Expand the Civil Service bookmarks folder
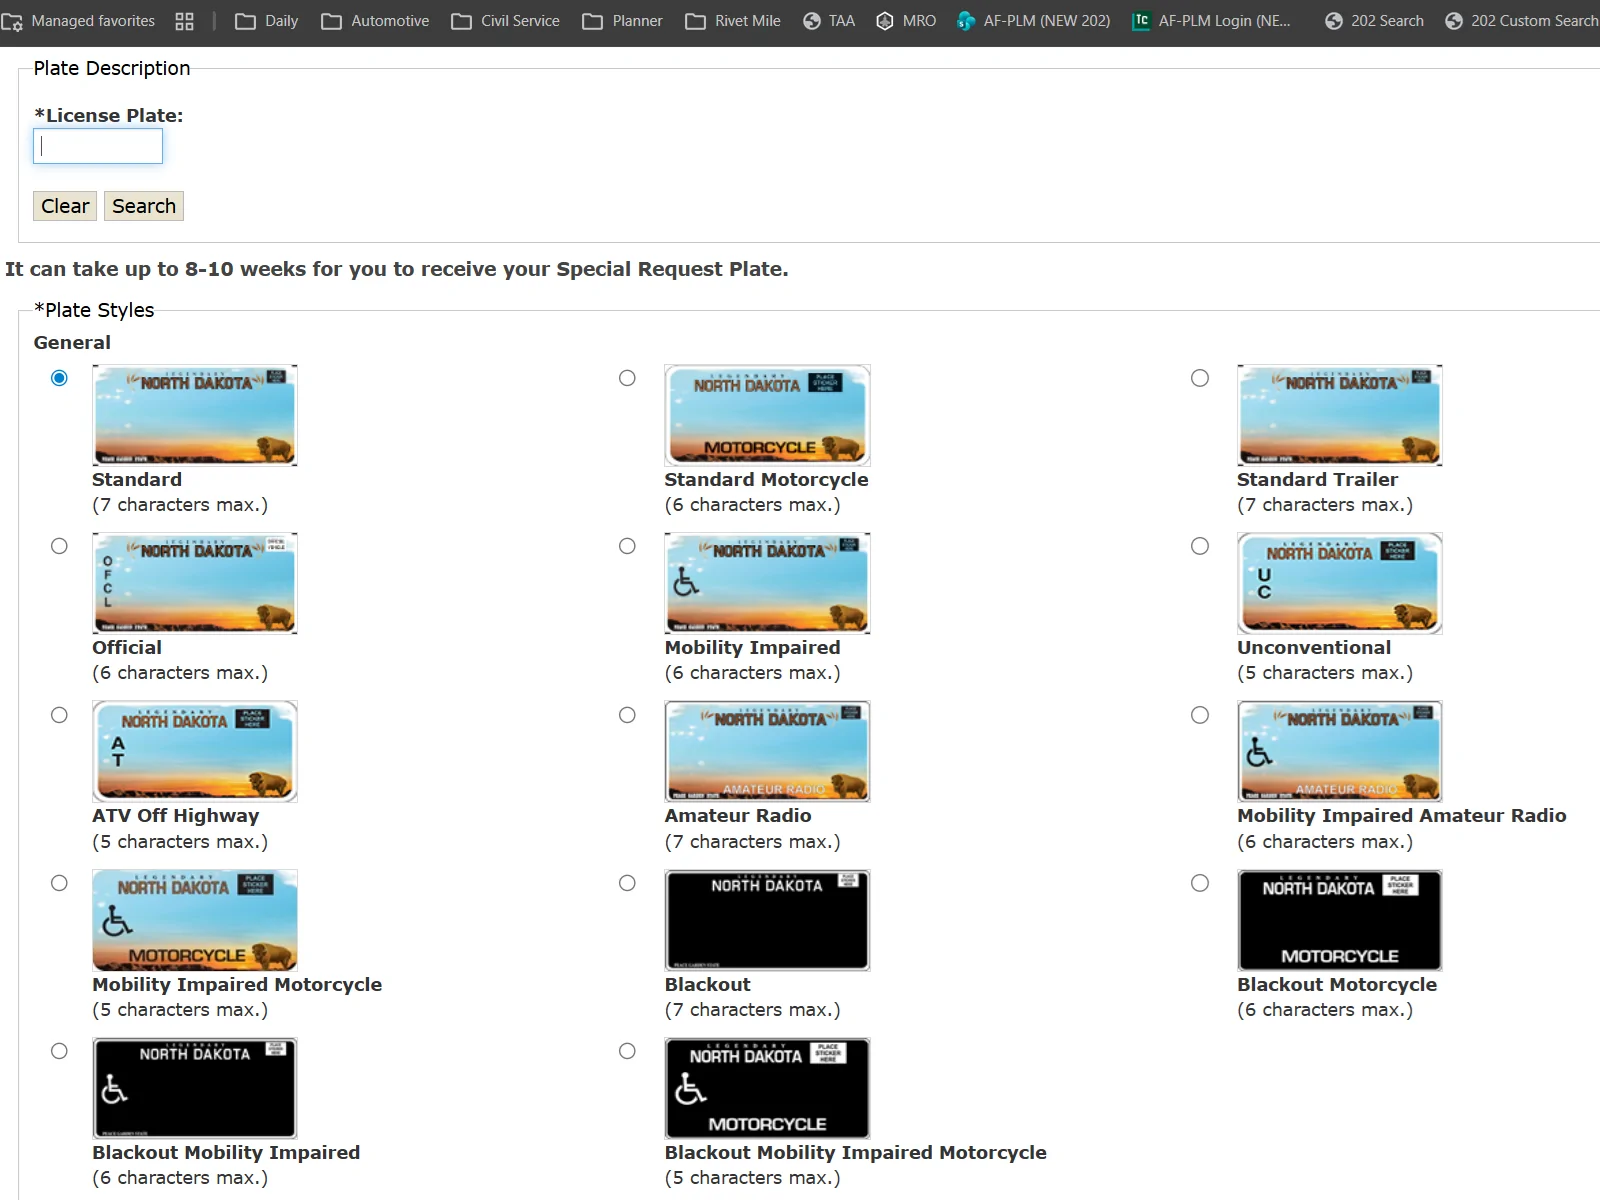 (506, 21)
